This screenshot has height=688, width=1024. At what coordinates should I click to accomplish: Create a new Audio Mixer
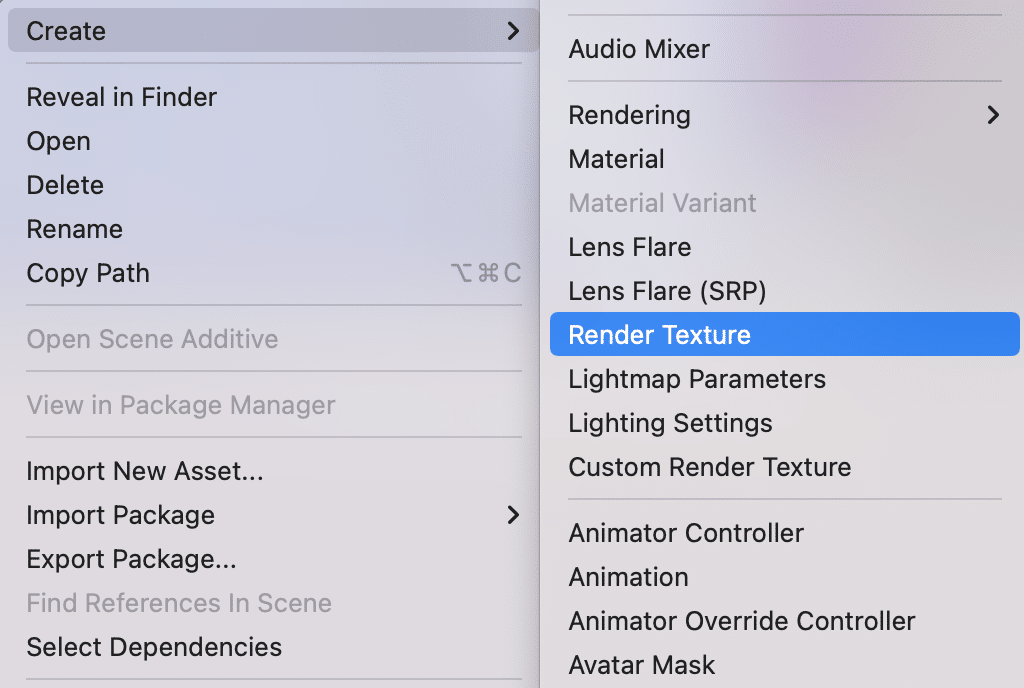639,49
